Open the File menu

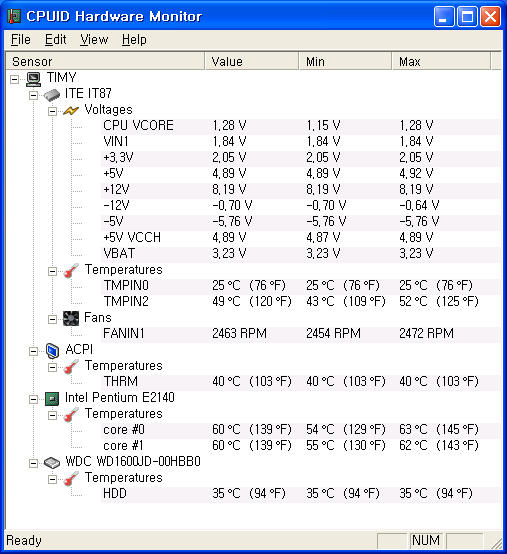(x=20, y=40)
